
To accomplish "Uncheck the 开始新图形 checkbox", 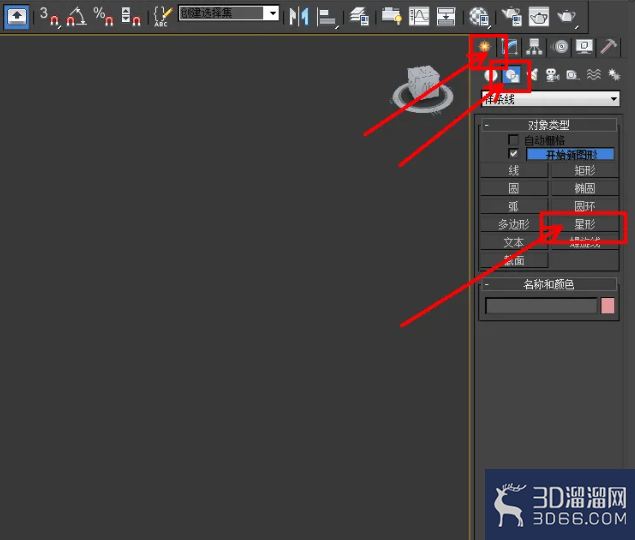I will pyautogui.click(x=513, y=154).
